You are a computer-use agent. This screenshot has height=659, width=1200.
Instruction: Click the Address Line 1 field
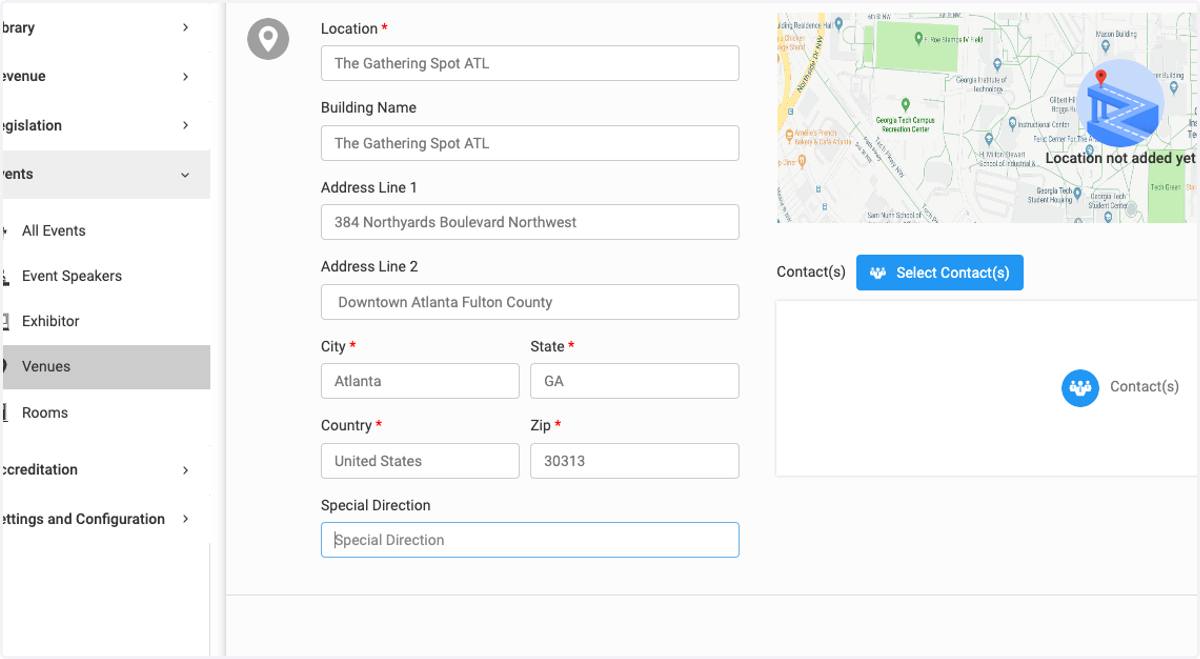click(530, 222)
